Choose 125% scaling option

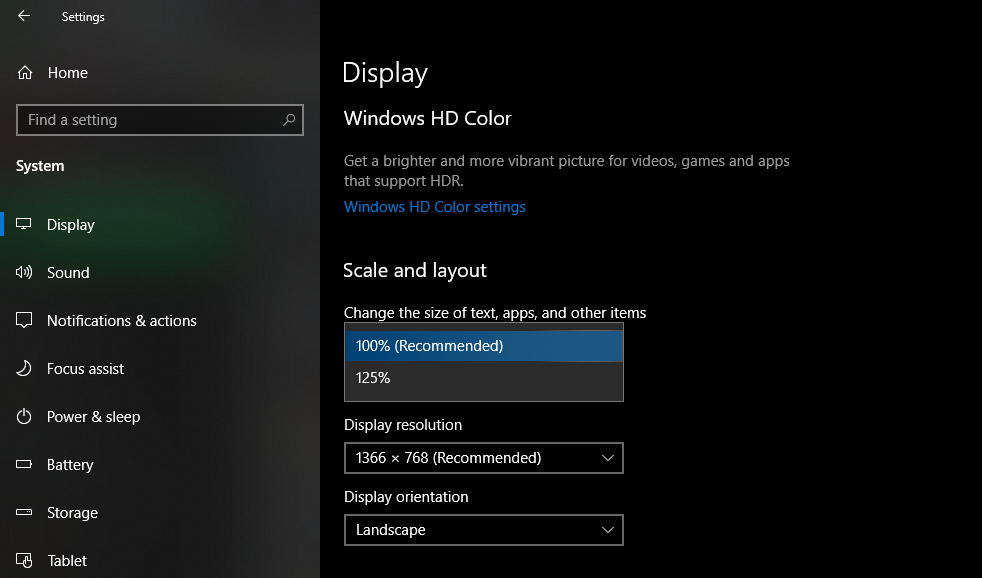click(483, 378)
